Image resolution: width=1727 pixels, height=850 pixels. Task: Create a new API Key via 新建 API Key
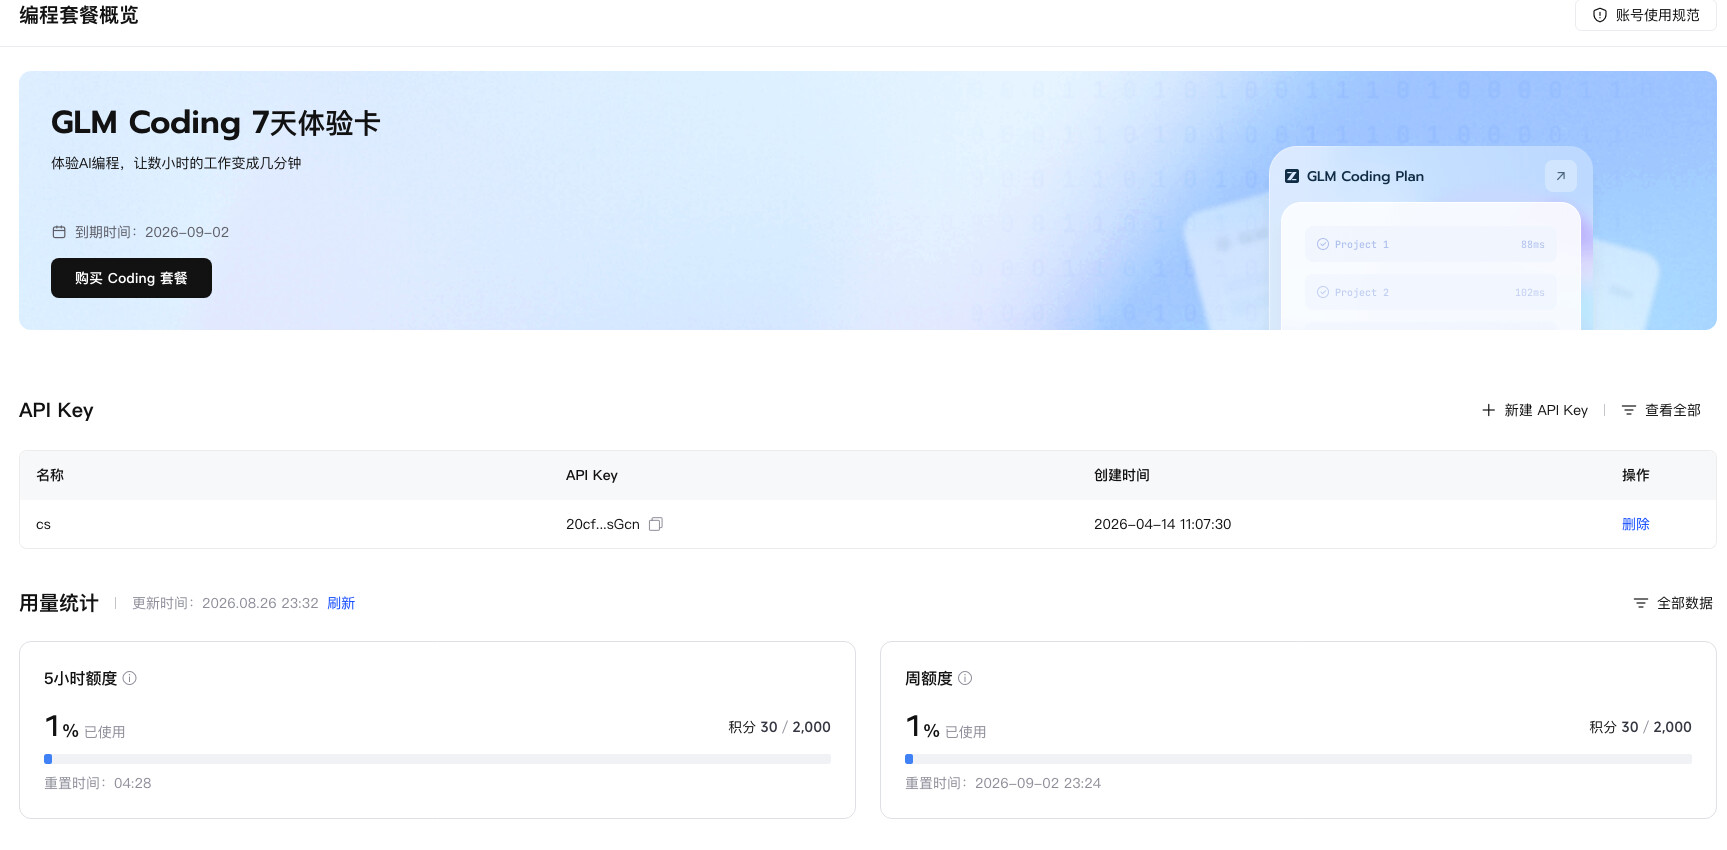[1535, 410]
